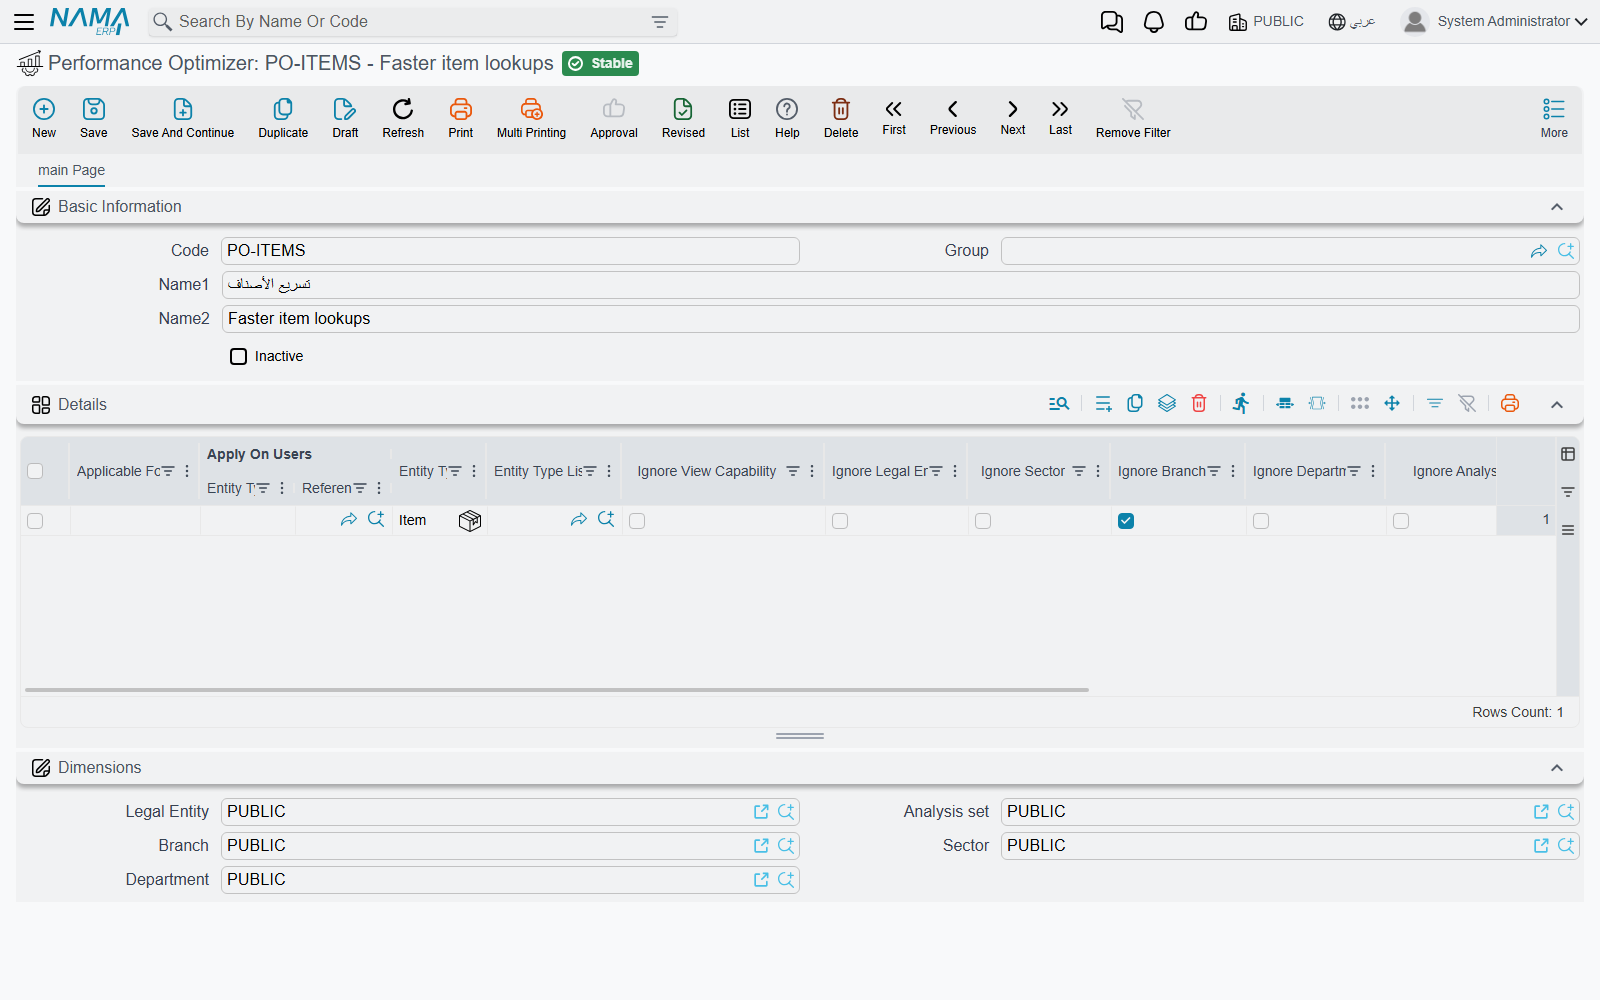Open the notifications bell
This screenshot has width=1600, height=1000.
click(1154, 22)
